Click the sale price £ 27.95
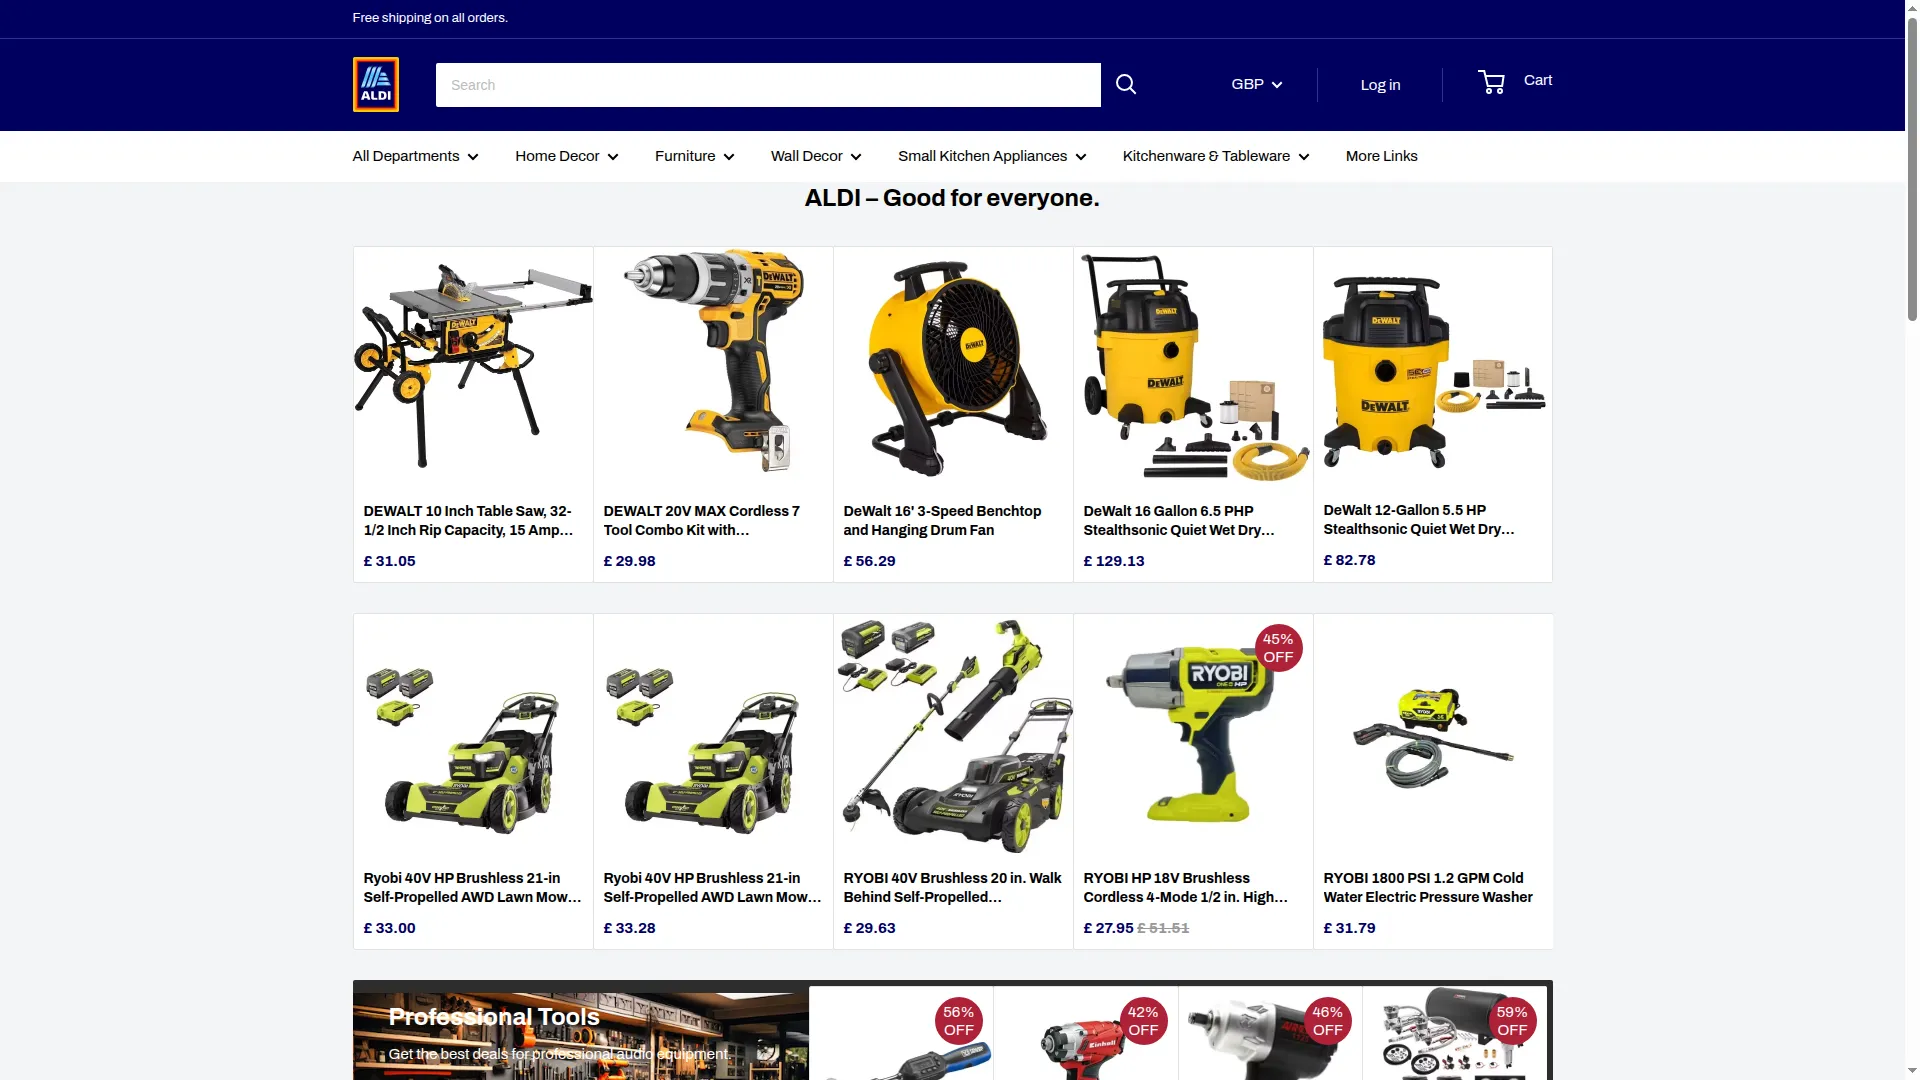Screen dimensions: 1920x1080 tap(1108, 928)
